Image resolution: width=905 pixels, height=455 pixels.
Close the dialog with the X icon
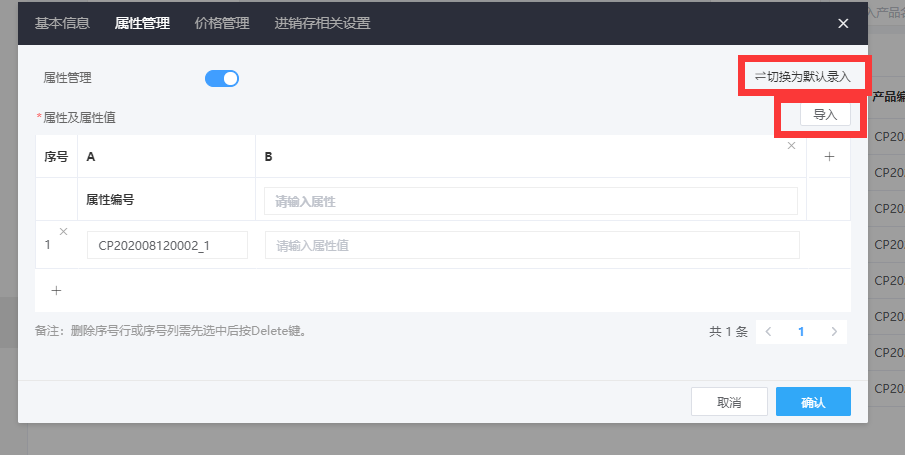(x=843, y=24)
